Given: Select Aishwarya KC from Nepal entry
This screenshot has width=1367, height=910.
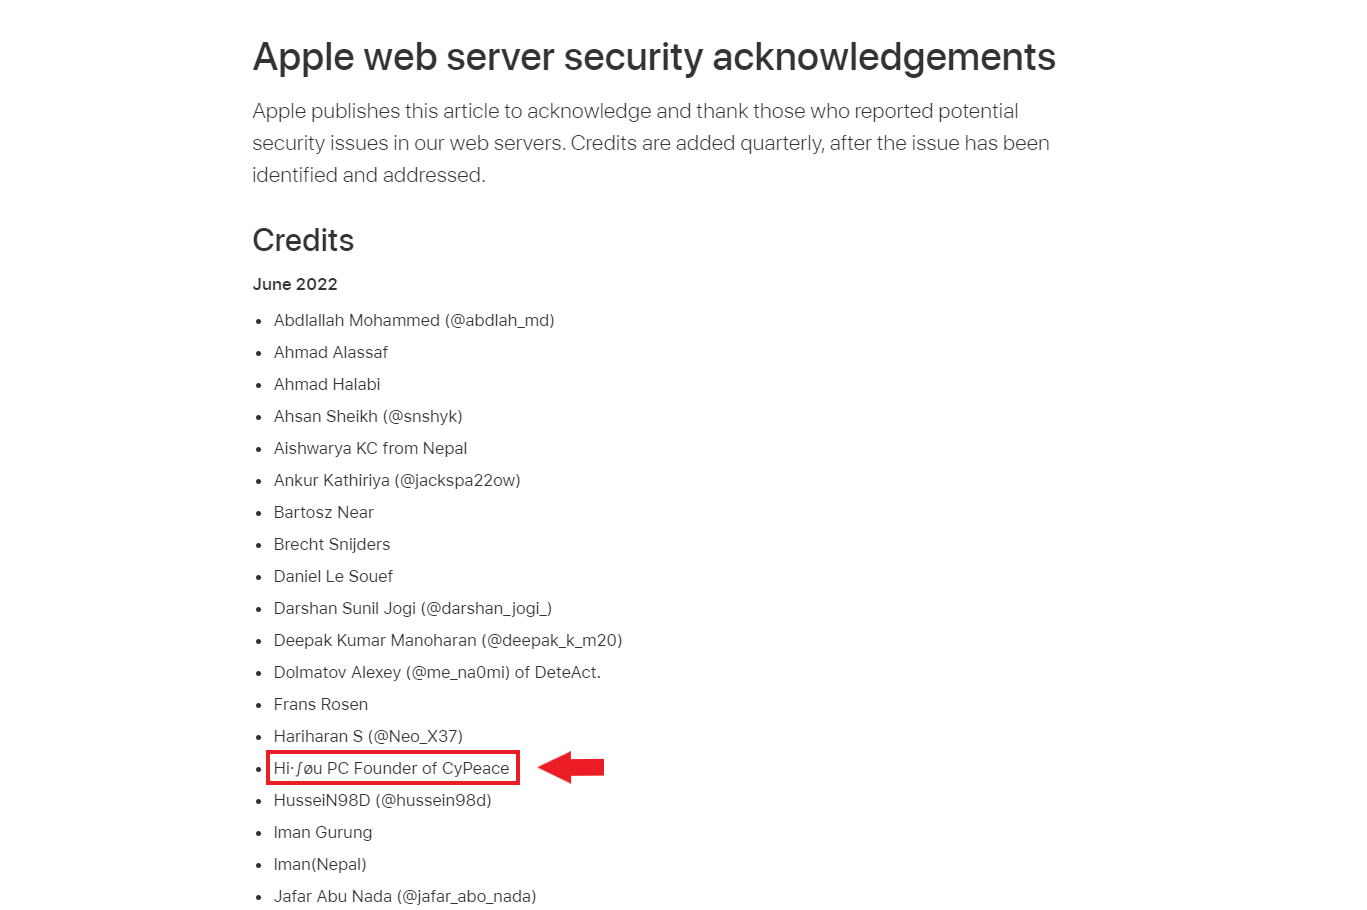Looking at the screenshot, I should tap(371, 448).
